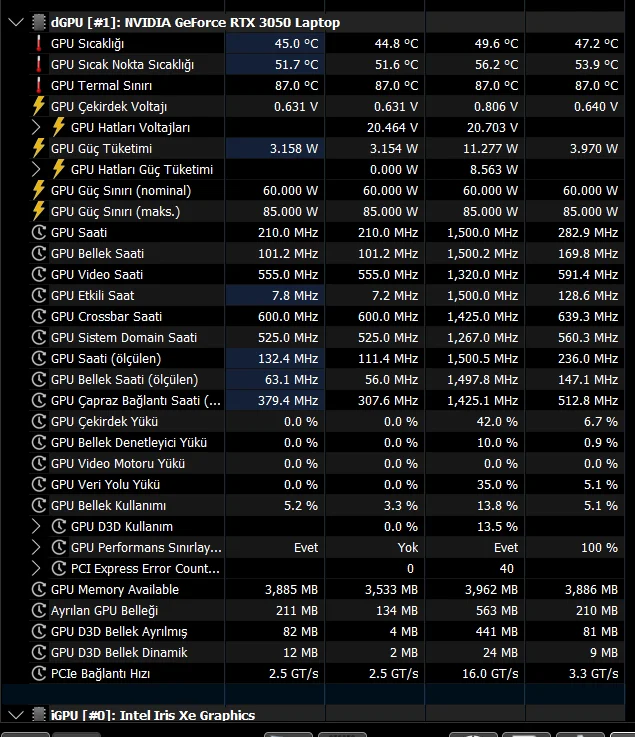
Task: Click the highlighted 45.0 °C current temperature value
Action: pos(297,43)
